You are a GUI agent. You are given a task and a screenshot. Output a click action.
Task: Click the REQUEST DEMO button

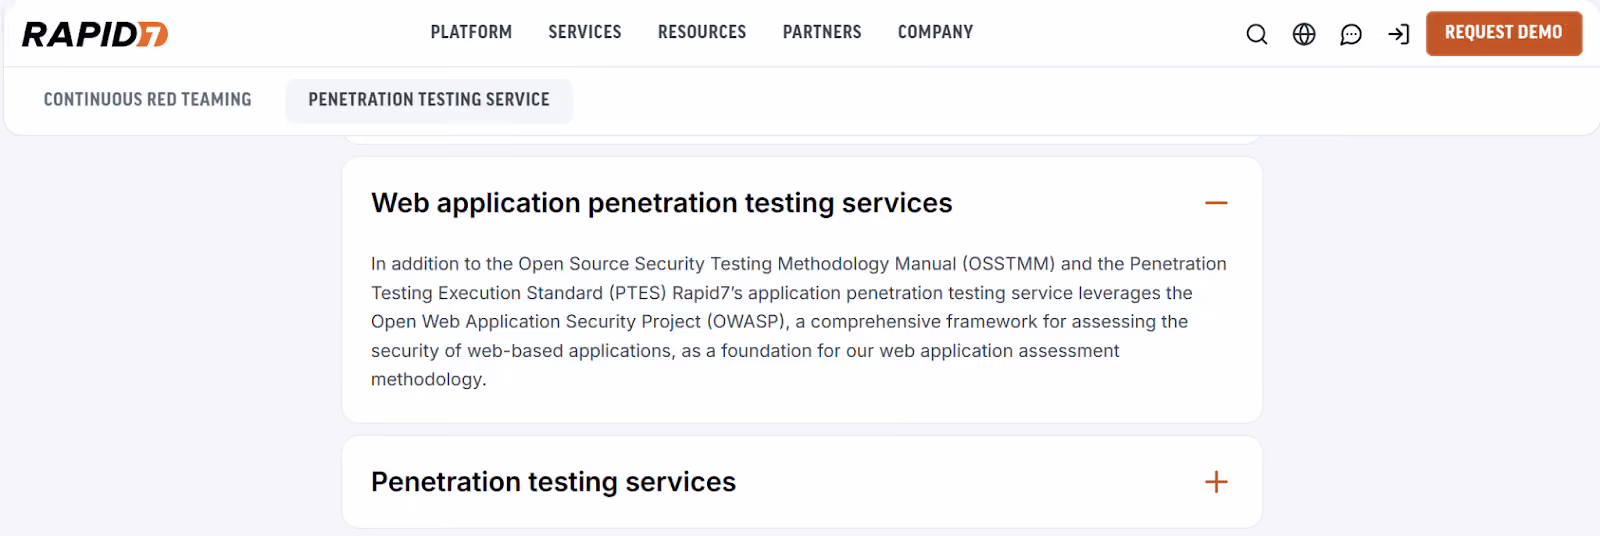(1504, 33)
